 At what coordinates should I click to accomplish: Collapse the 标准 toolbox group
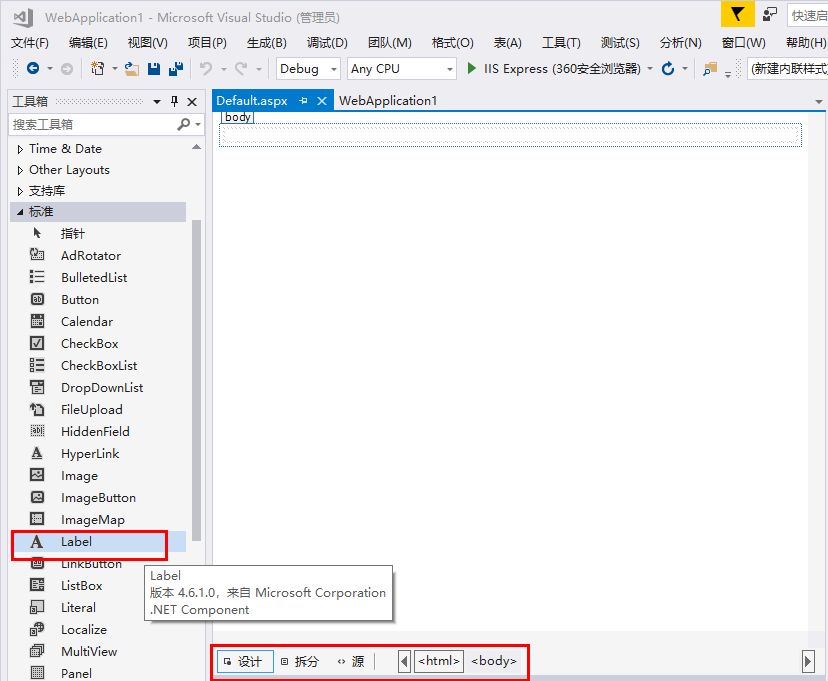click(20, 212)
